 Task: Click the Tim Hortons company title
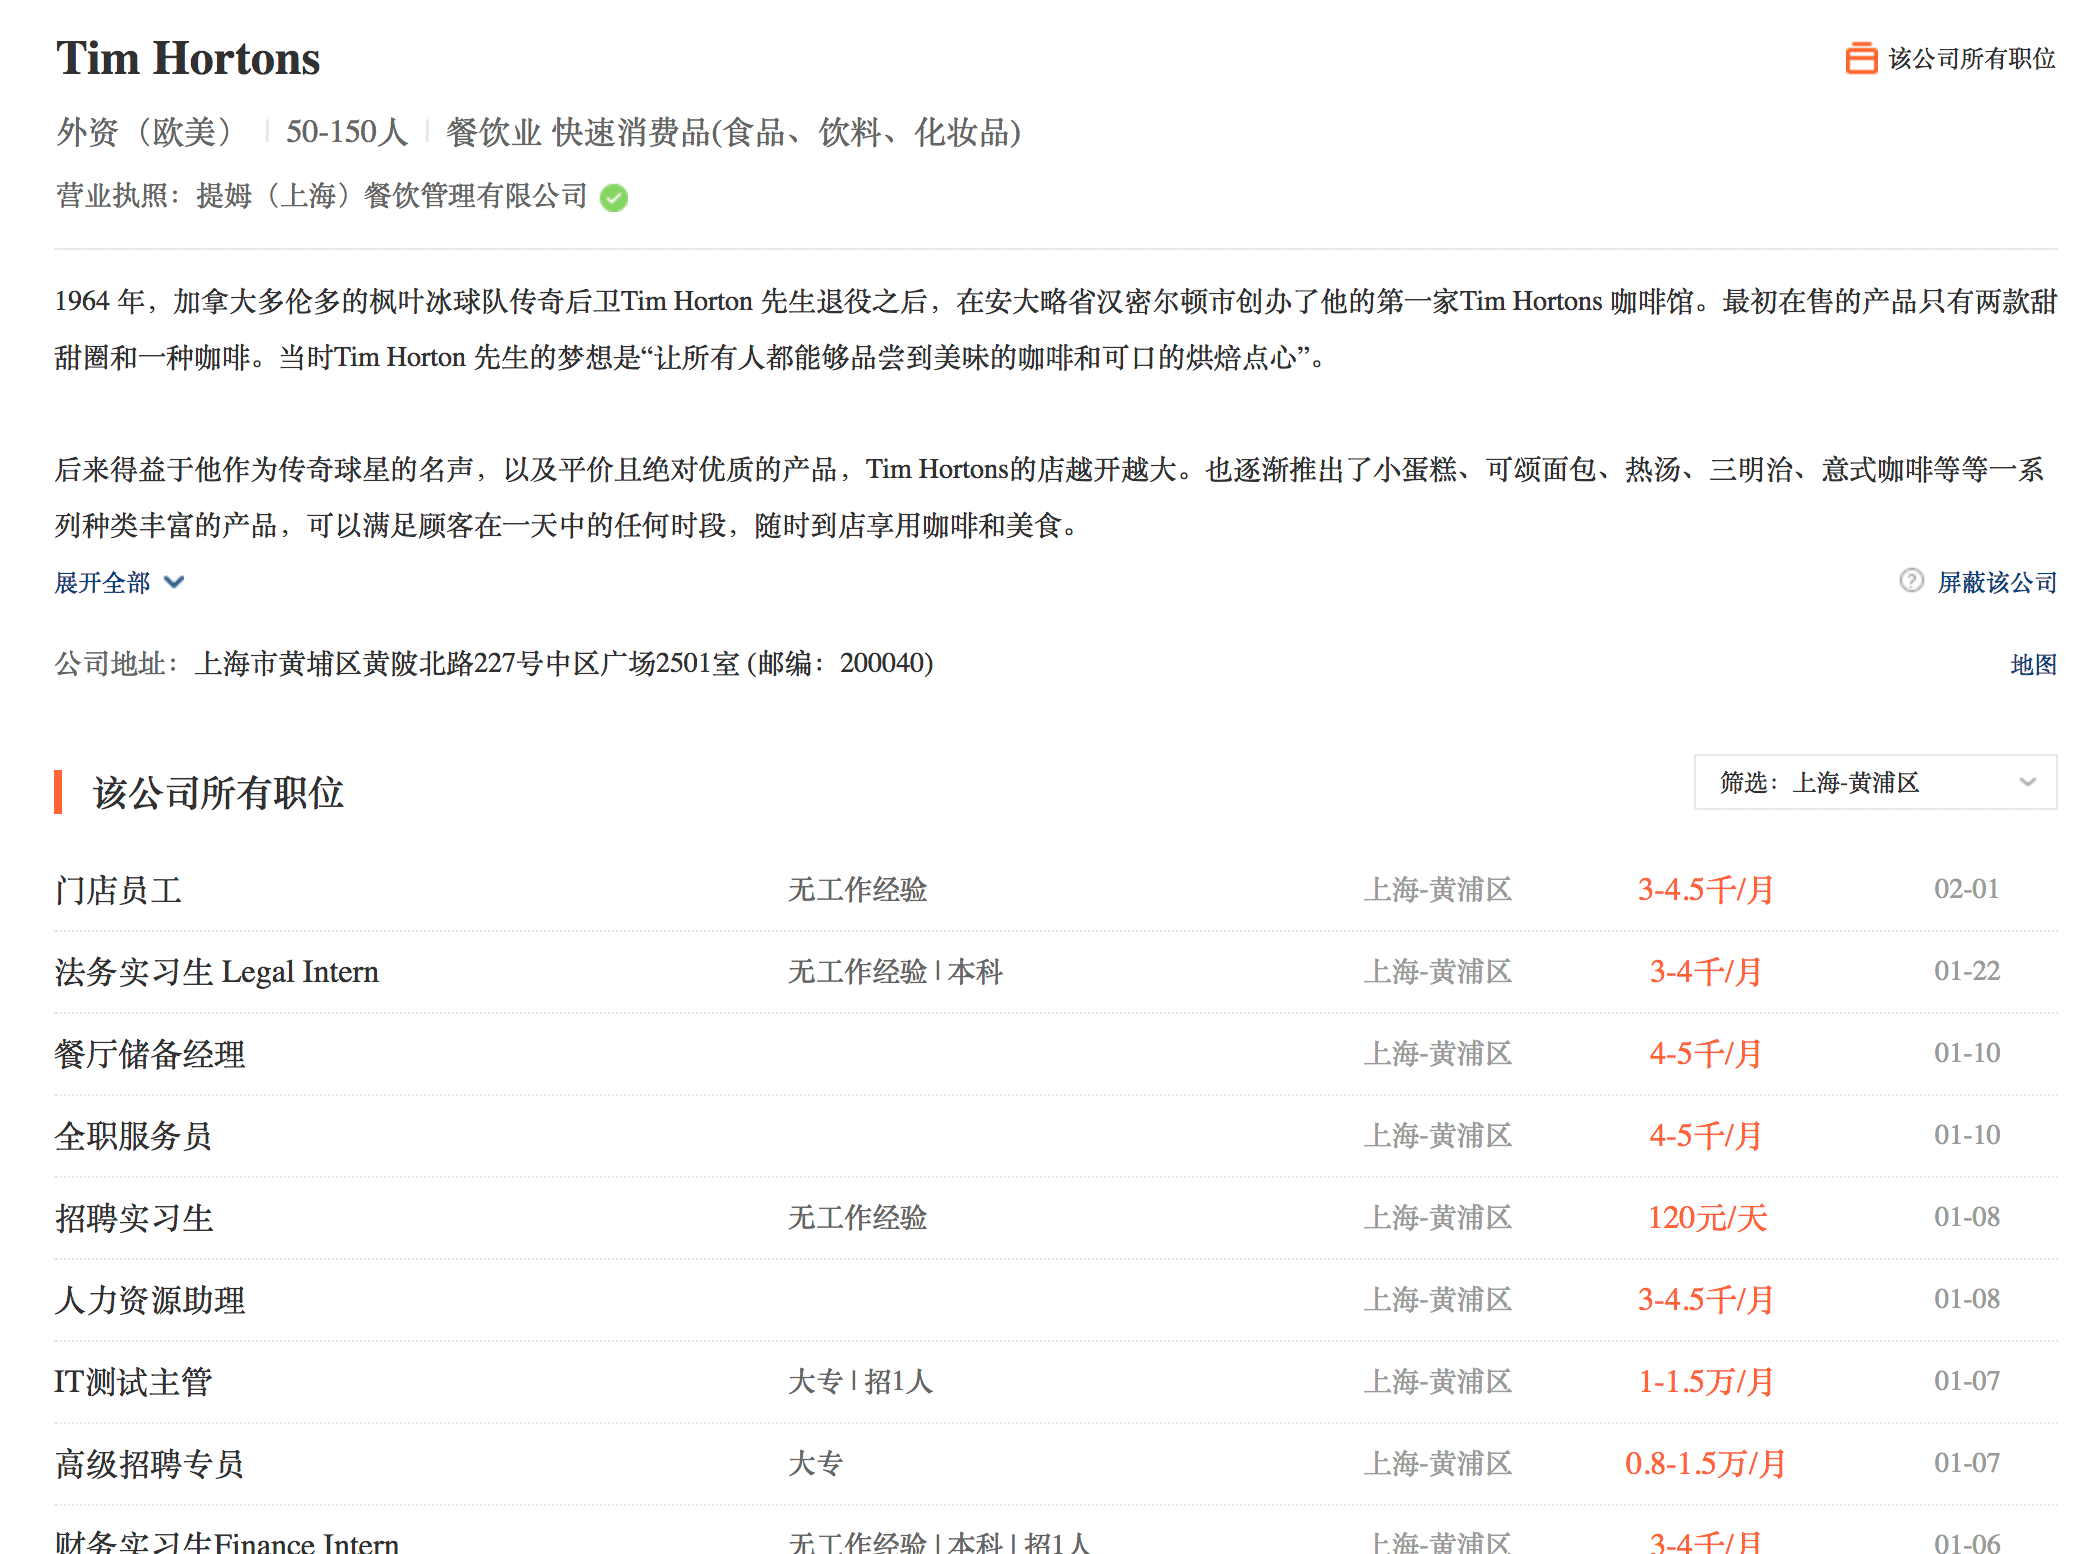[188, 58]
